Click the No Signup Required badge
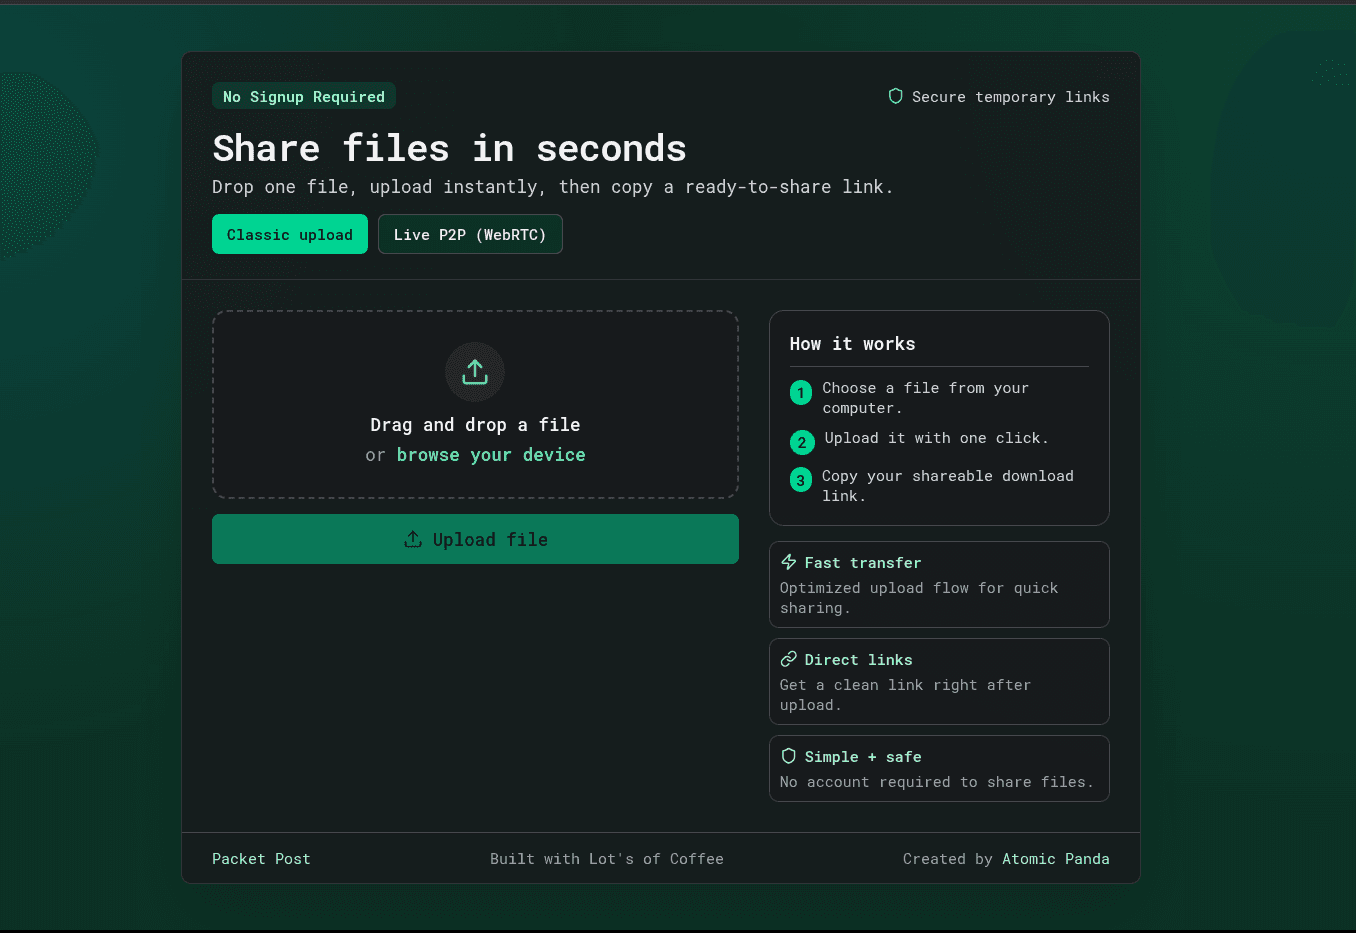This screenshot has height=933, width=1356. click(304, 96)
